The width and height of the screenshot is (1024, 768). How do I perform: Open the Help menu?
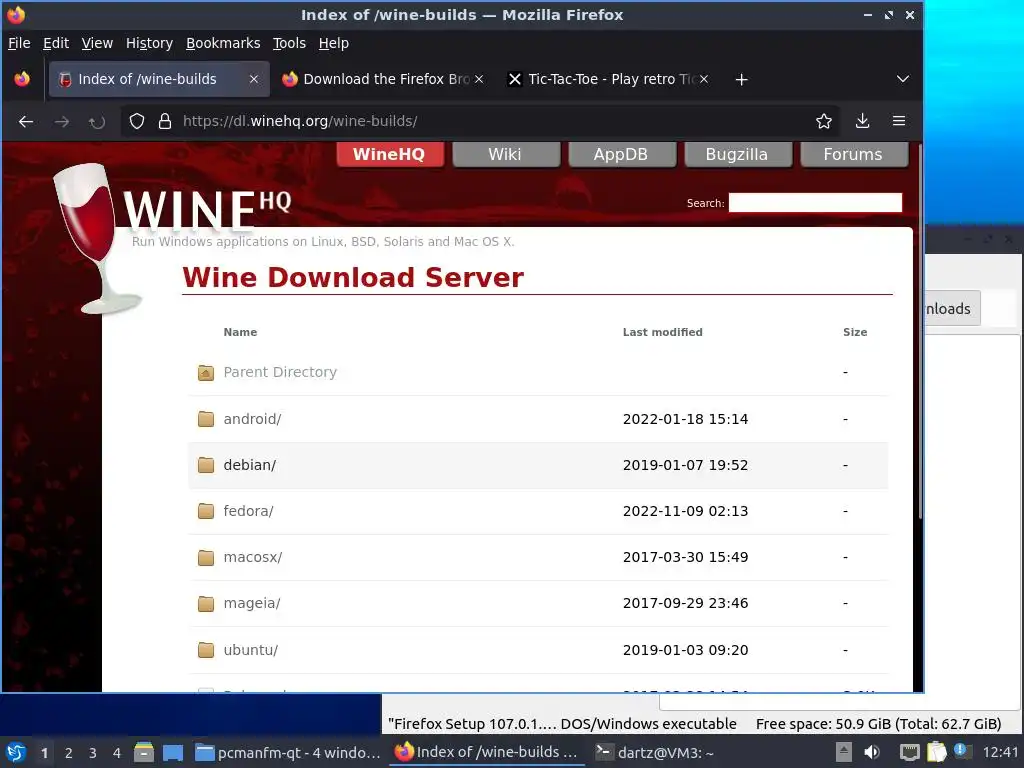(333, 43)
